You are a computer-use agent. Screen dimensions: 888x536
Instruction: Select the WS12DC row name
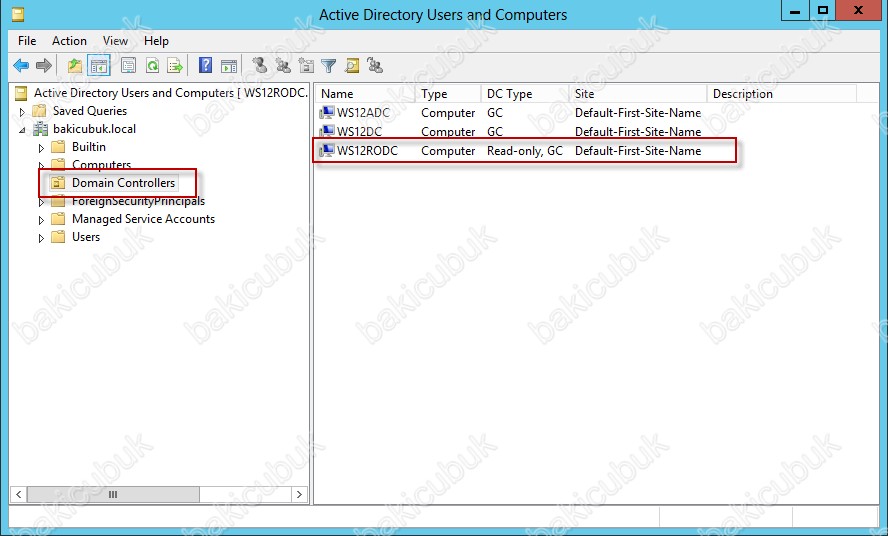pyautogui.click(x=360, y=131)
